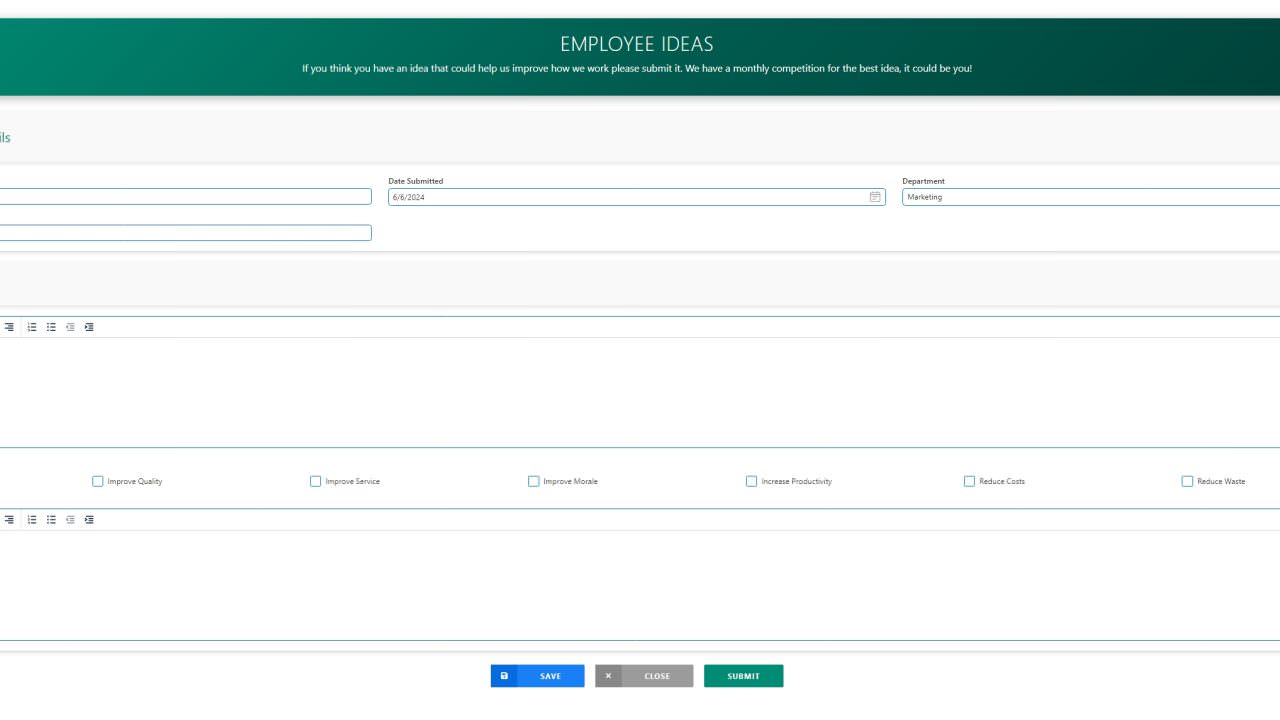Viewport: 1280px width, 720px height.
Task: Apply bulleted list in the idea description toolbar
Action: point(50,326)
